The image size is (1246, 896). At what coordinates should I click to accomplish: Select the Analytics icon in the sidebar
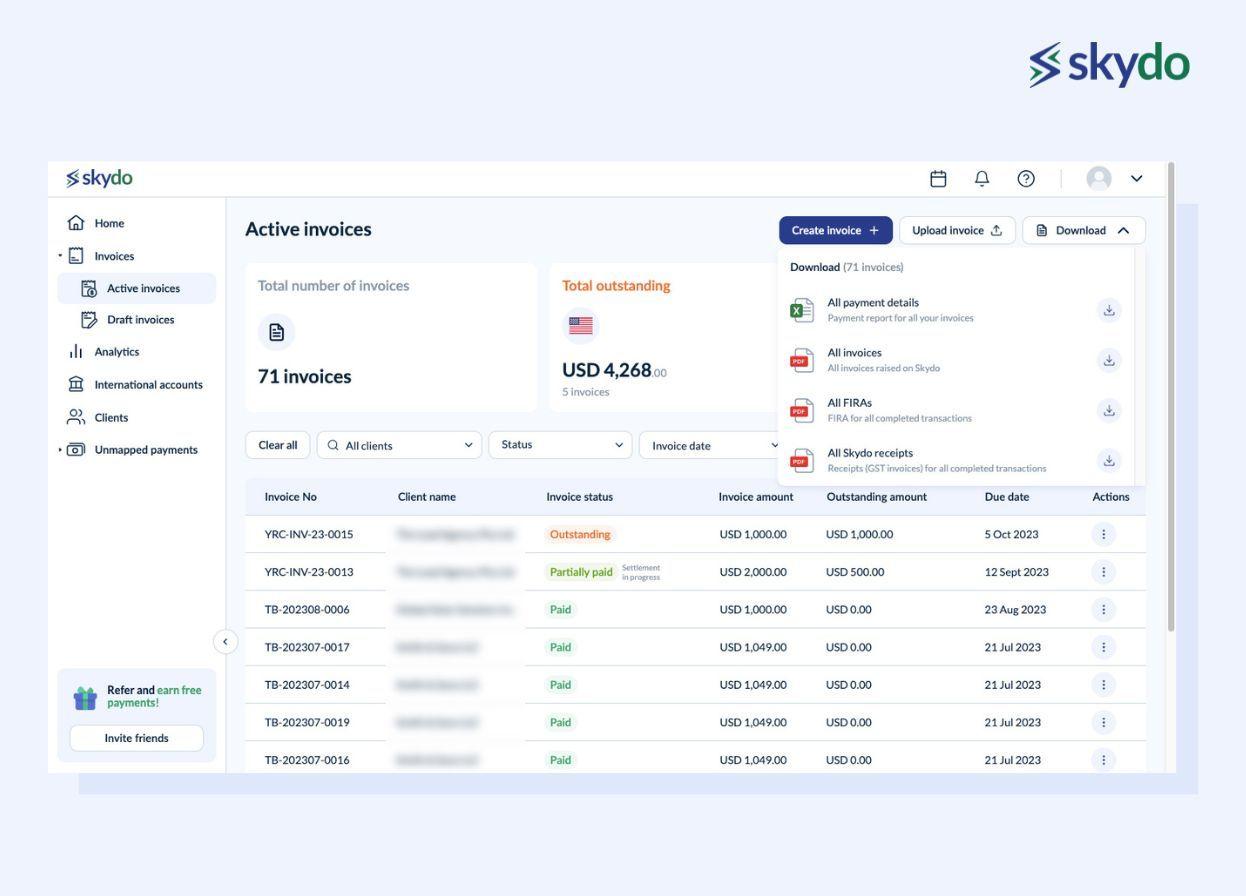pos(75,352)
